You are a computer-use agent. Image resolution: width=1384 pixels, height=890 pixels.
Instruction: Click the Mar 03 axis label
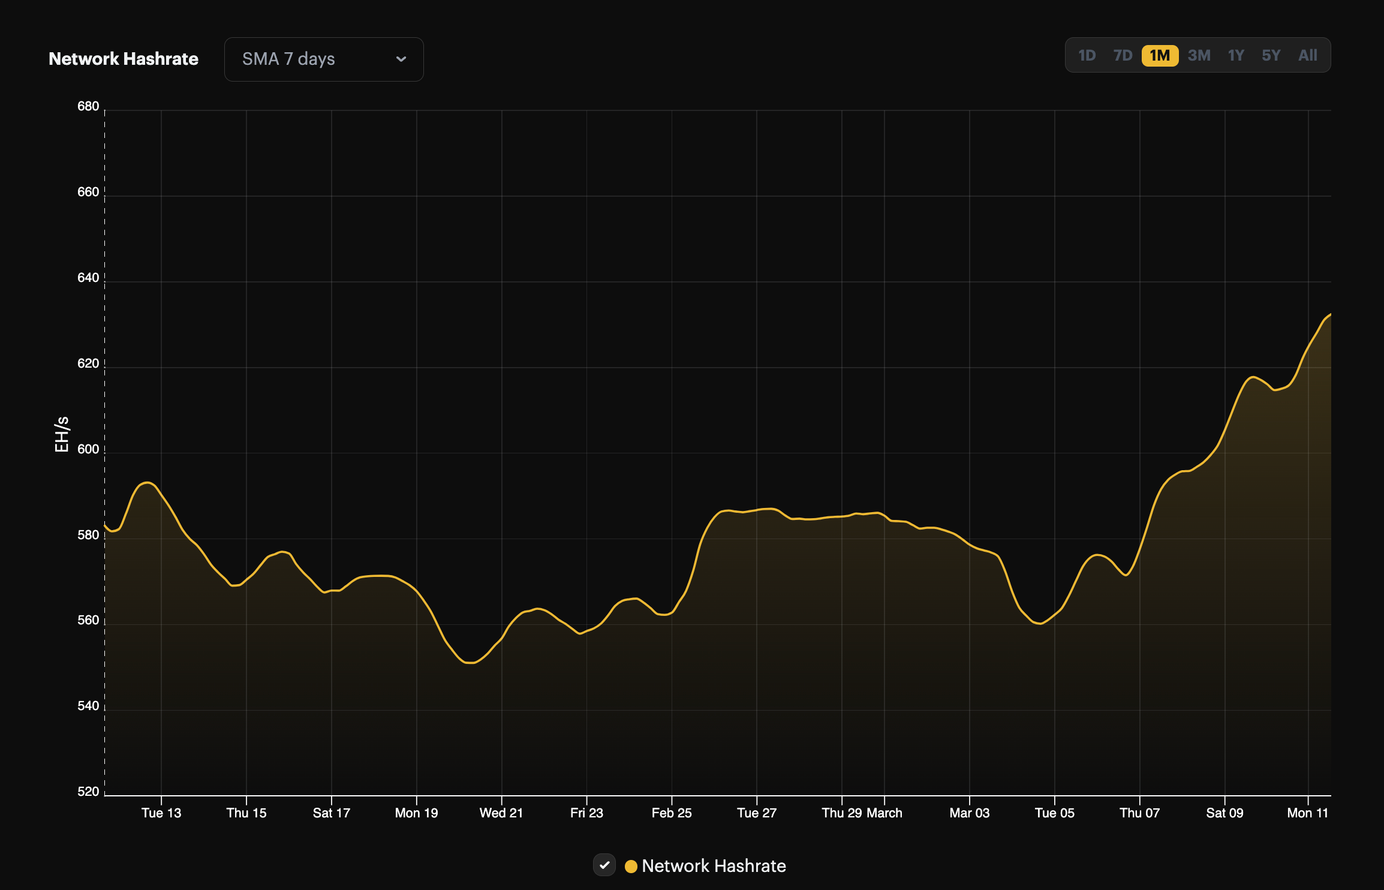click(x=969, y=813)
